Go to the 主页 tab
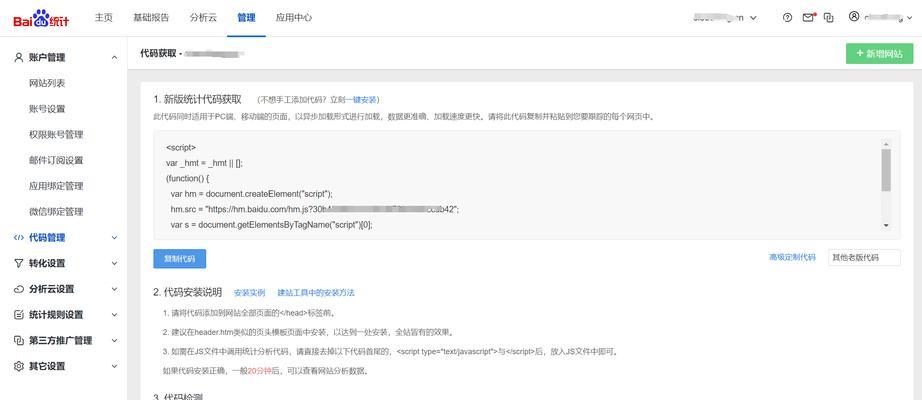 (x=103, y=18)
